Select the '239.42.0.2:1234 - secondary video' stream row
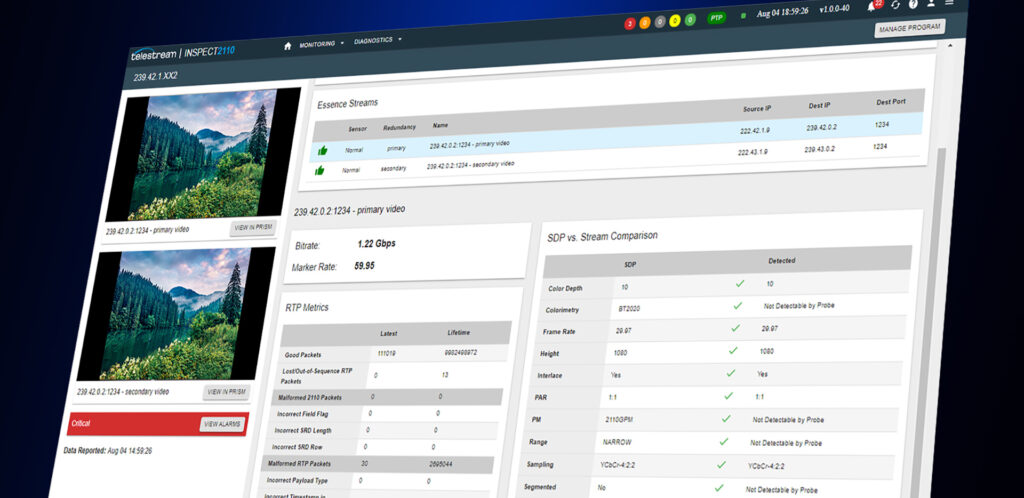 (x=616, y=159)
